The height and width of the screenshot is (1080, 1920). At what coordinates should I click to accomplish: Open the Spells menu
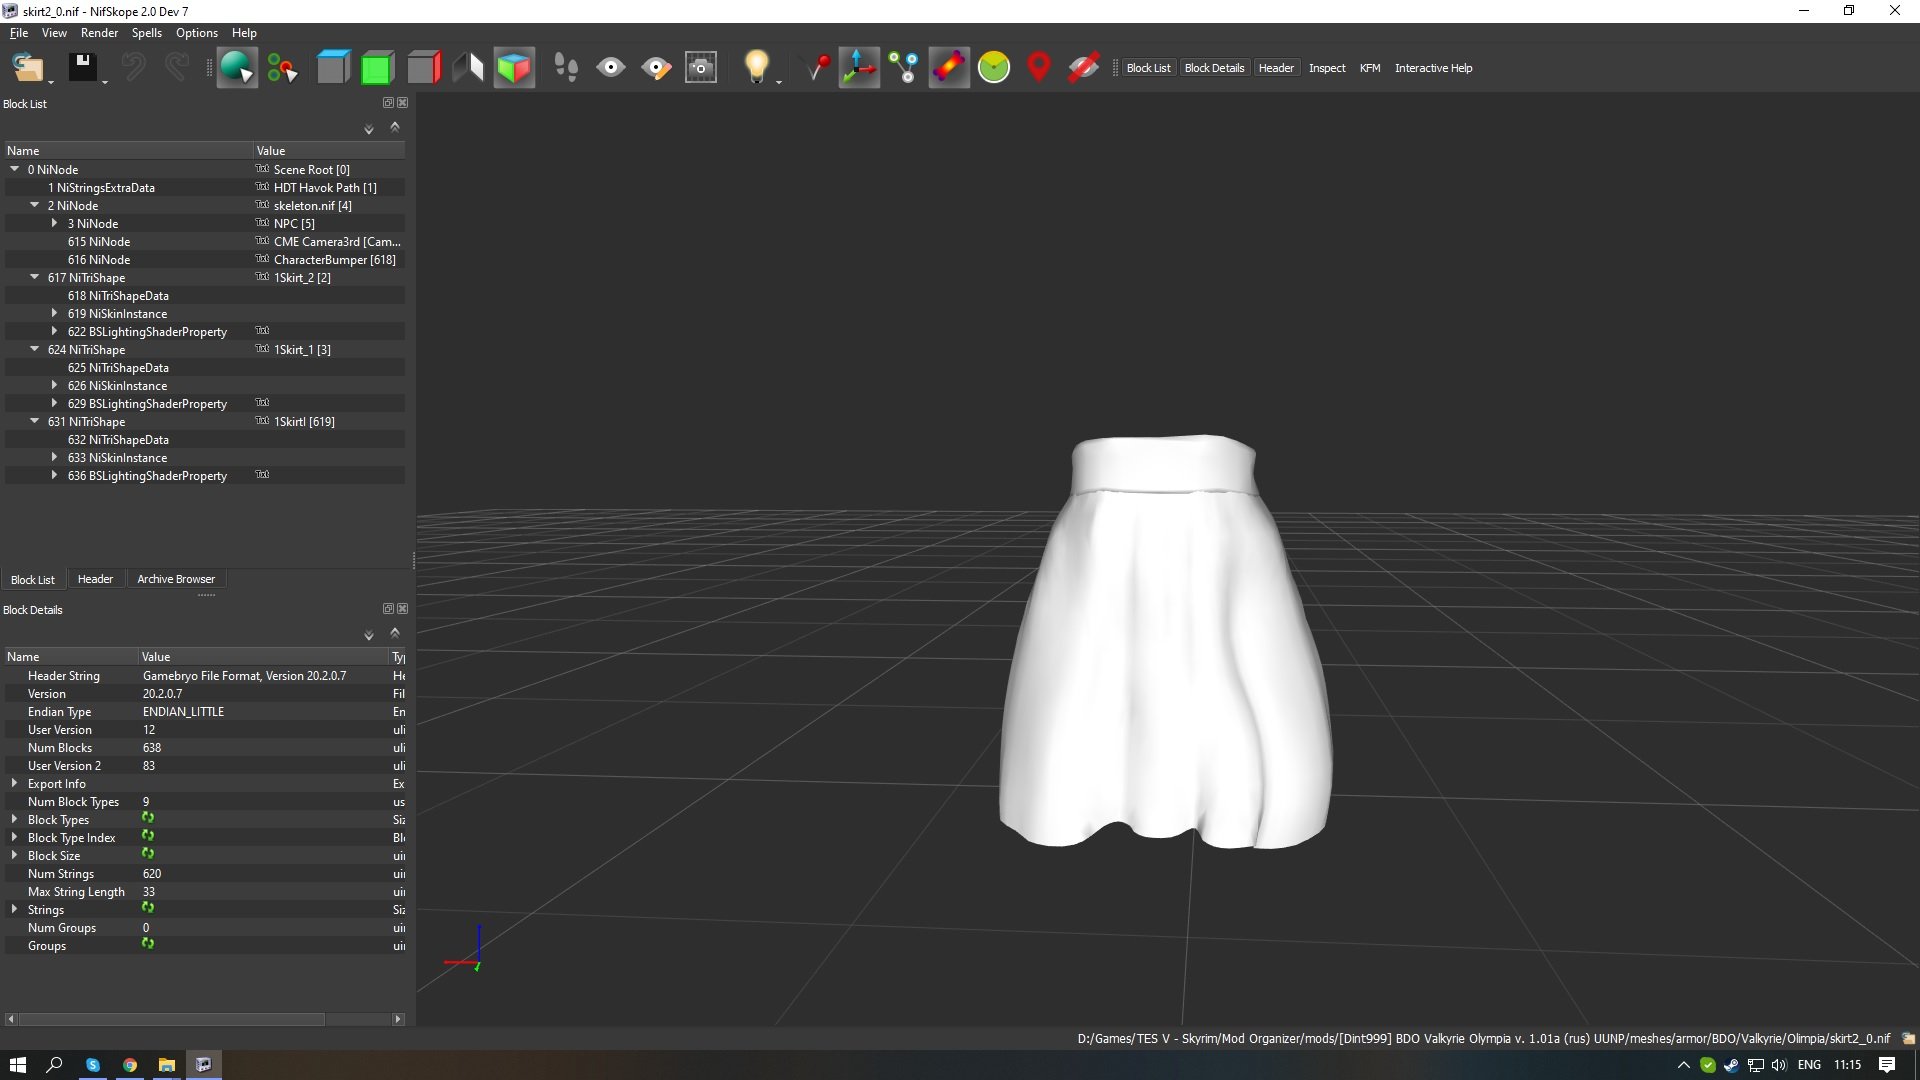[146, 33]
